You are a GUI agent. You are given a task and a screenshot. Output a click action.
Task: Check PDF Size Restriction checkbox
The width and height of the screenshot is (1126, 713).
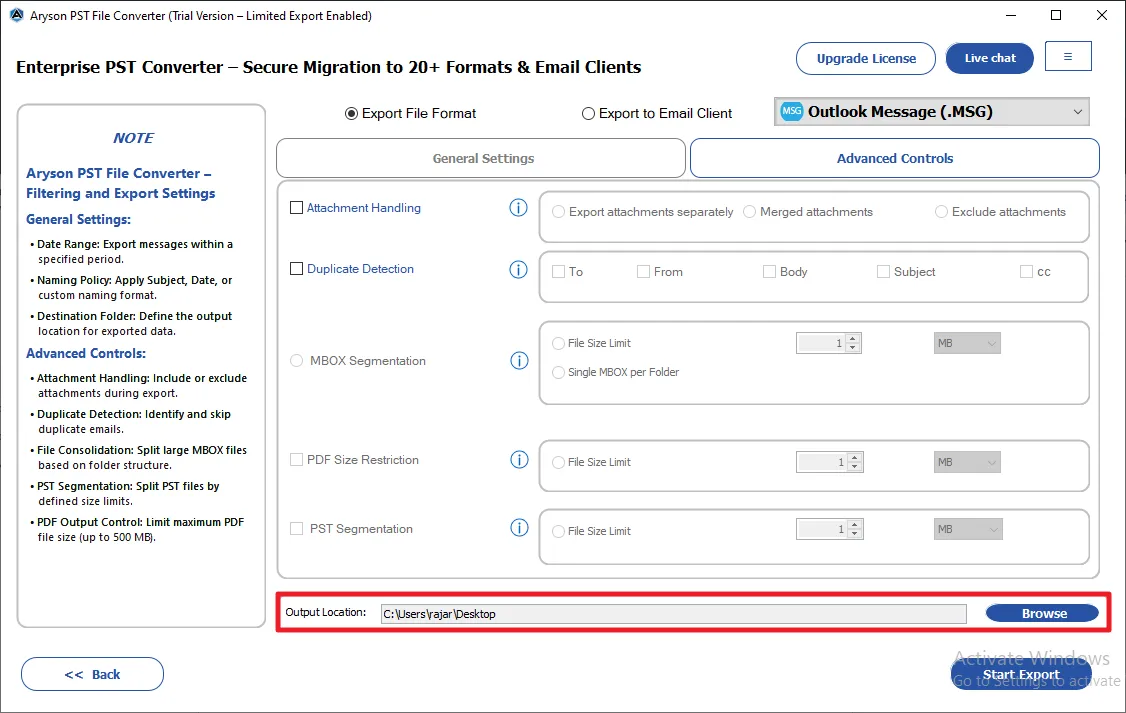[297, 460]
